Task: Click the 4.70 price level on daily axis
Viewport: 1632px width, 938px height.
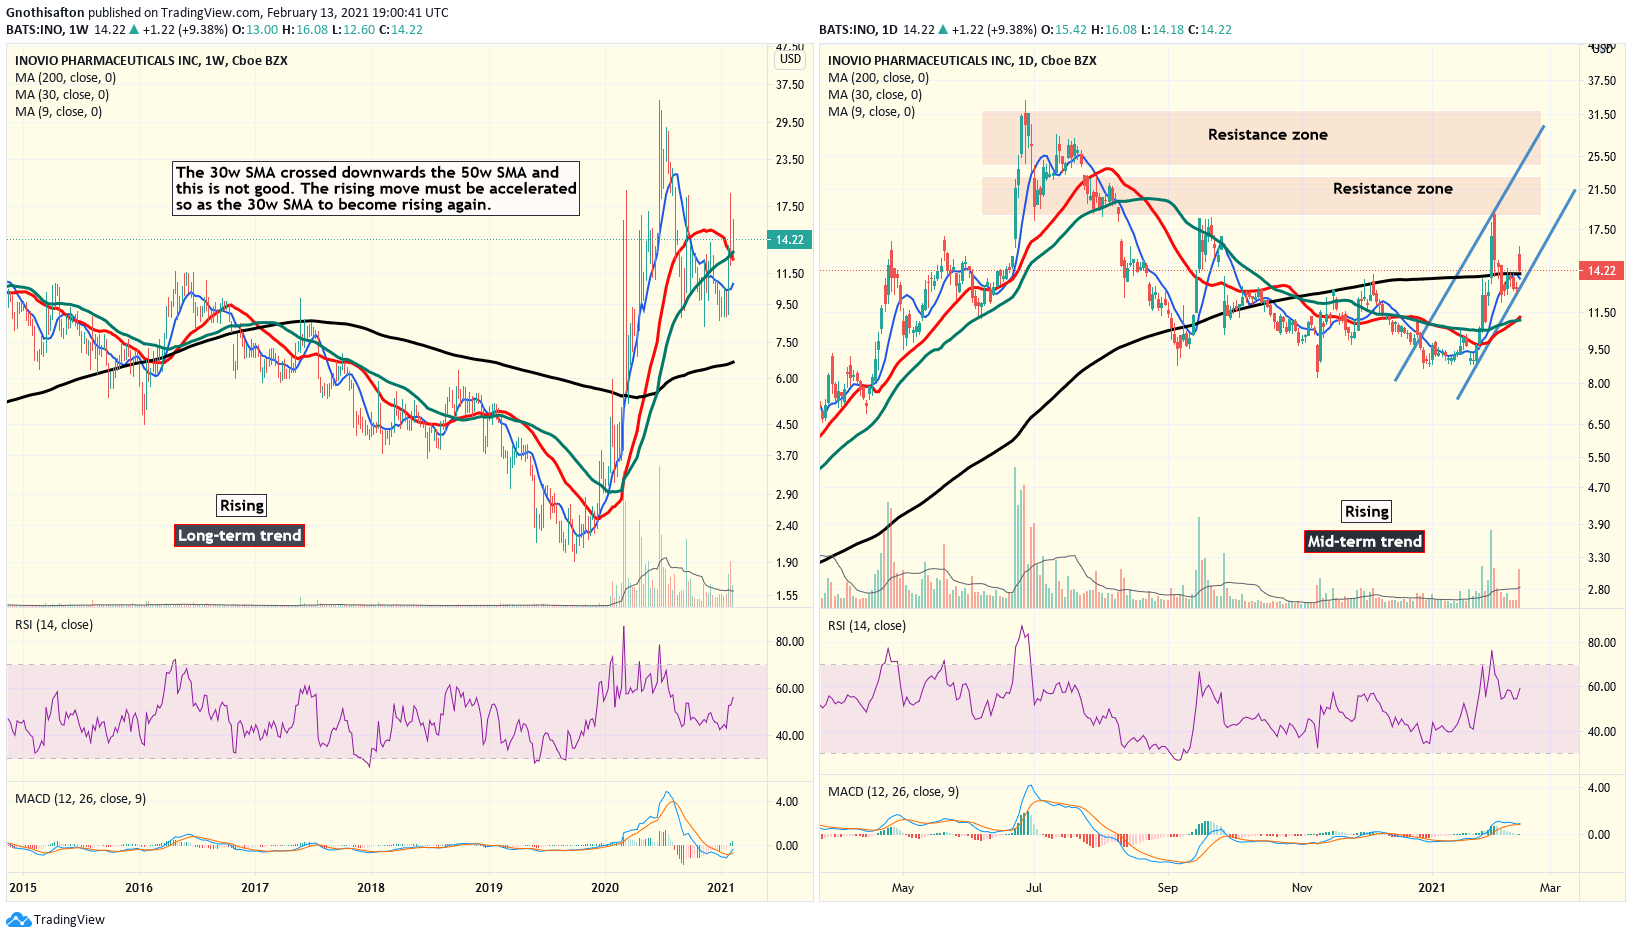Action: pyautogui.click(x=1599, y=488)
